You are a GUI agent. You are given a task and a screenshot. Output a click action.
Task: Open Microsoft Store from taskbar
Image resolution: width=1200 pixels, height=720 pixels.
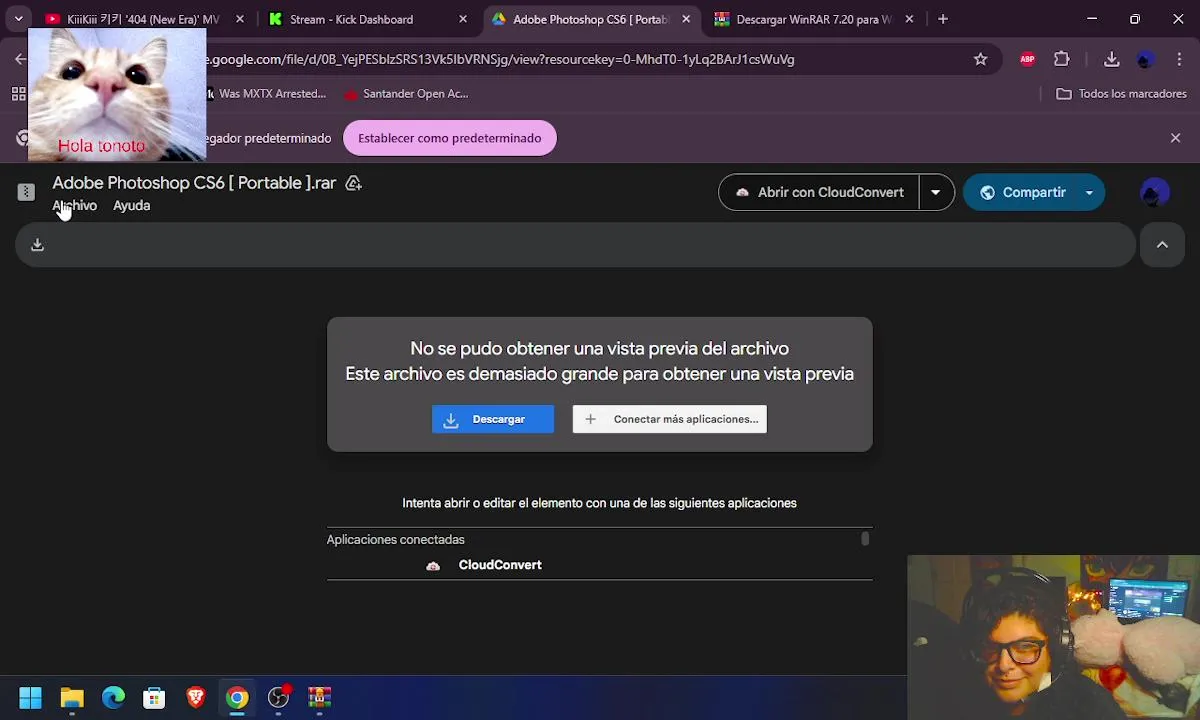pyautogui.click(x=154, y=697)
